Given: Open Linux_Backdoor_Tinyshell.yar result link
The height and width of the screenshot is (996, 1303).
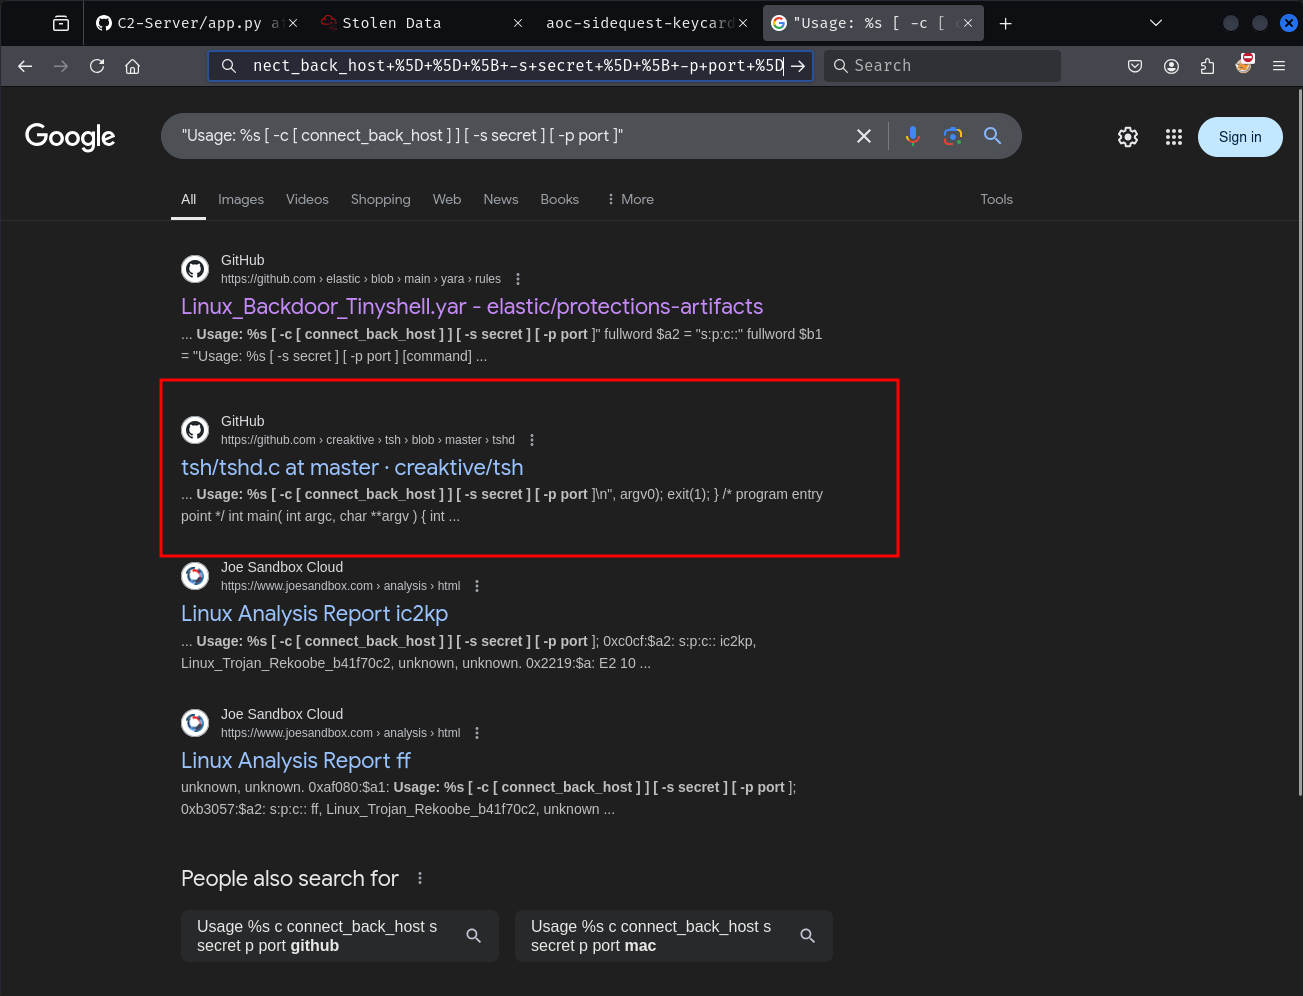Looking at the screenshot, I should point(471,306).
